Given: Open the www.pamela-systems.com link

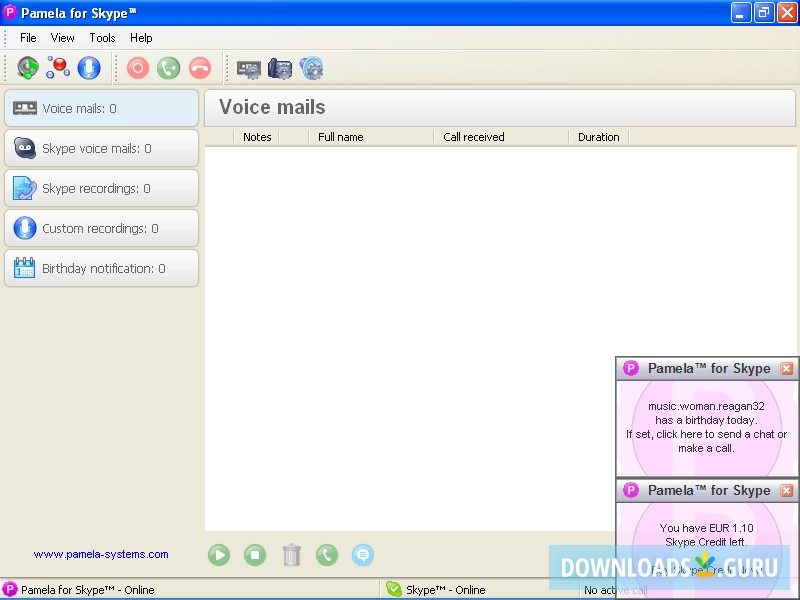Looking at the screenshot, I should 101,554.
